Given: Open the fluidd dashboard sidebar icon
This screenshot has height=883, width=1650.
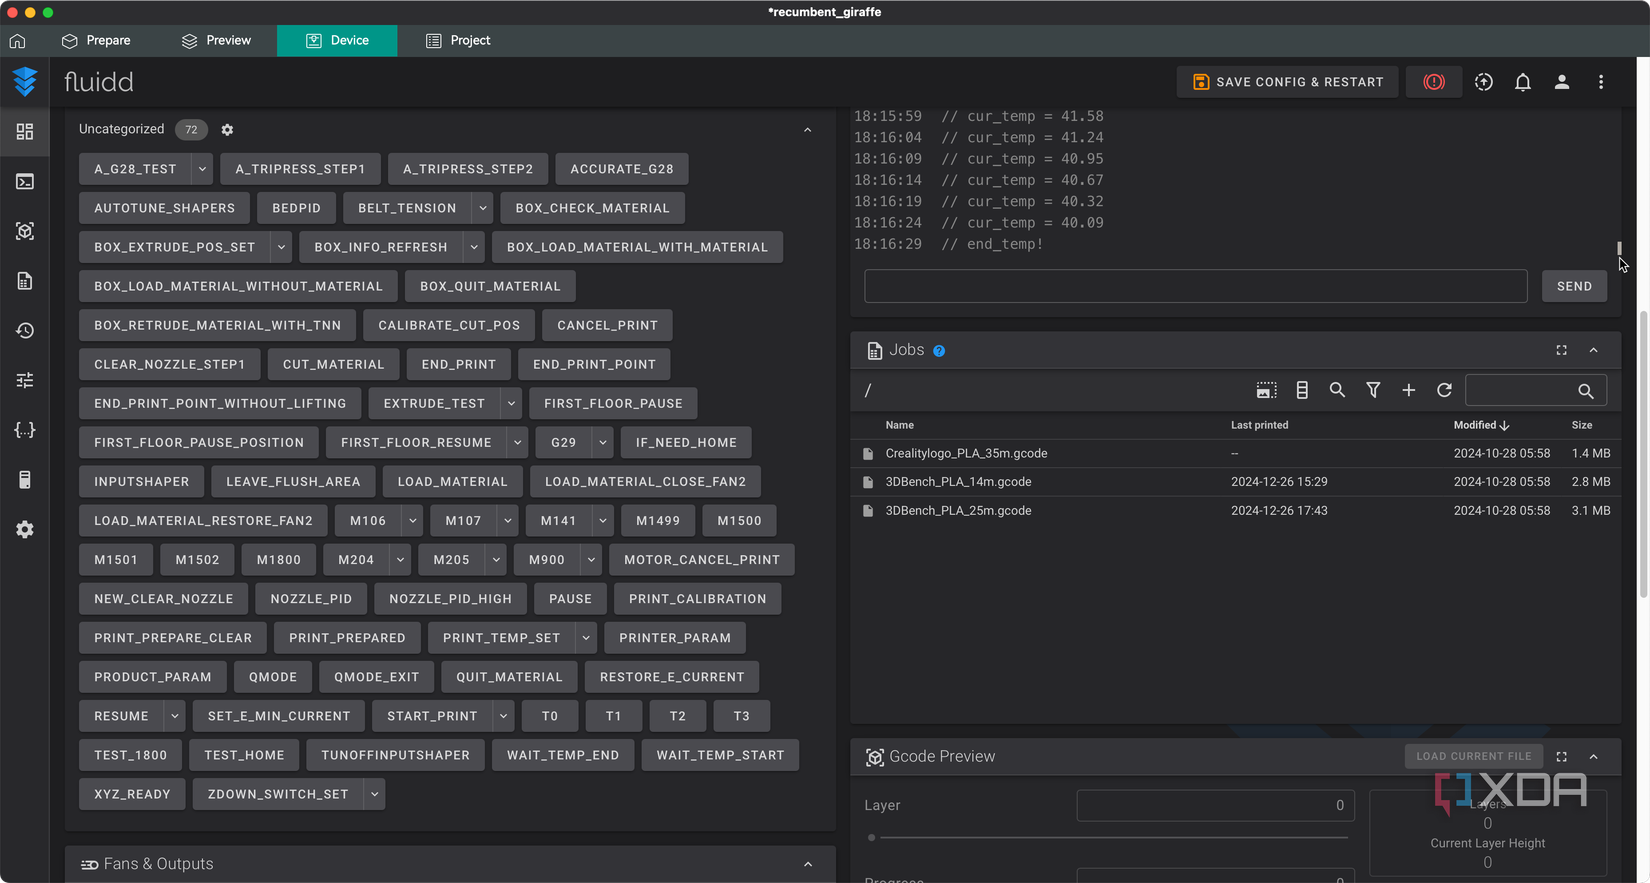Looking at the screenshot, I should [25, 132].
